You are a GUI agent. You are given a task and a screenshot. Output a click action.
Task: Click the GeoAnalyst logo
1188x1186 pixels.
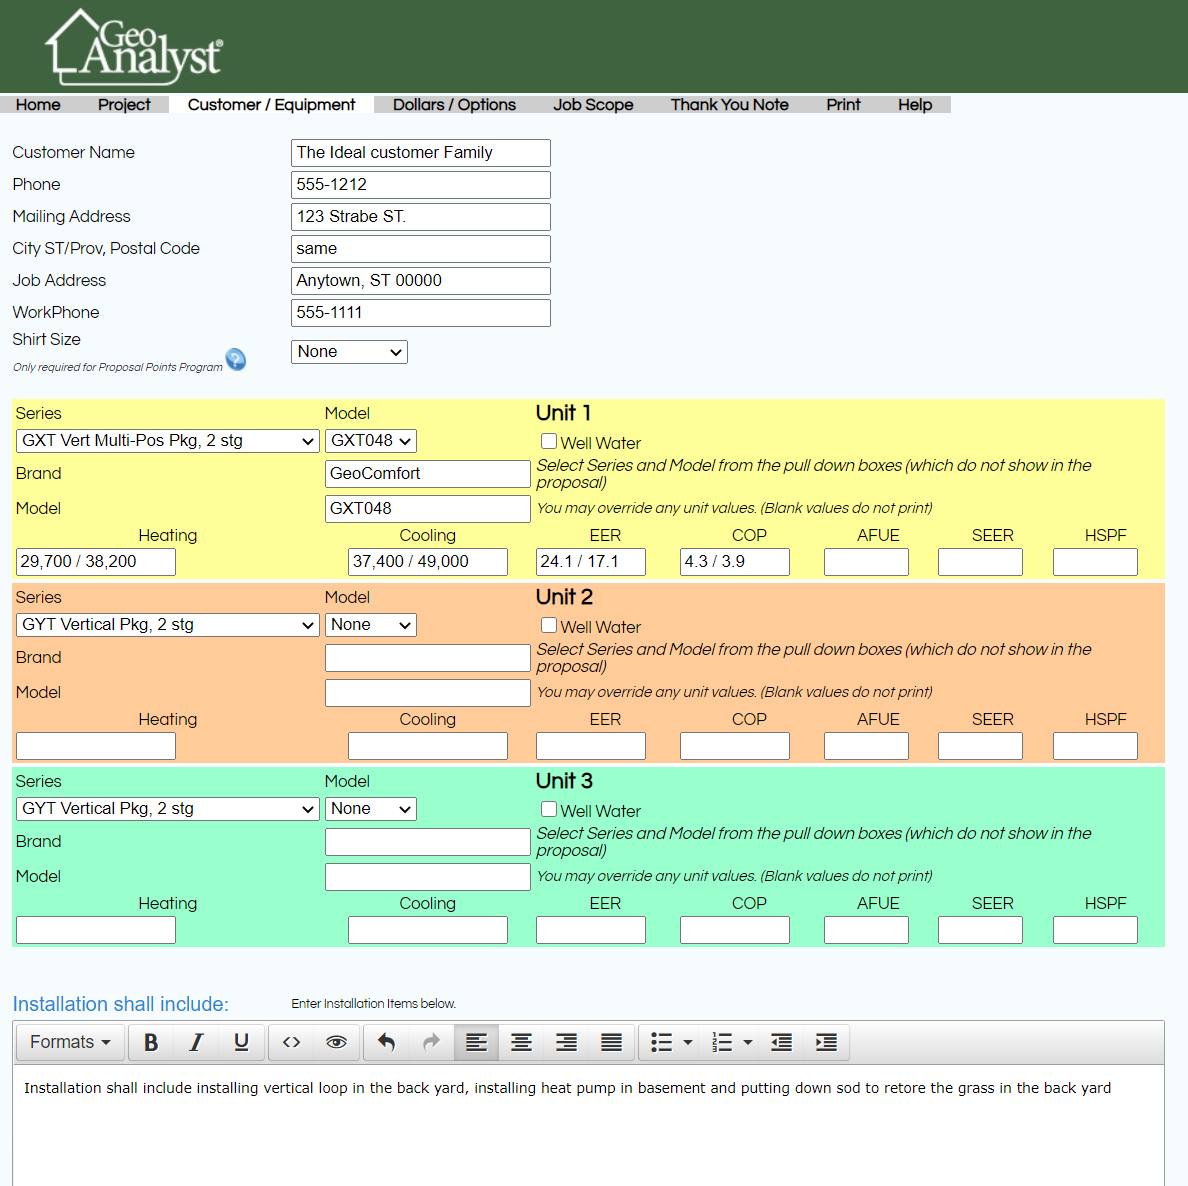point(134,47)
